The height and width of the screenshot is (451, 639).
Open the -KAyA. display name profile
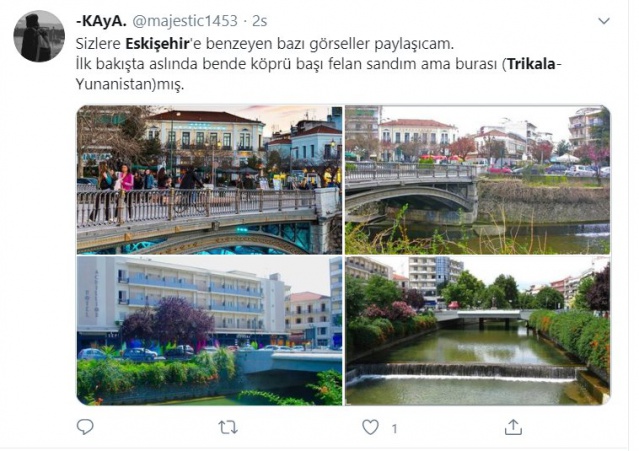click(x=101, y=21)
